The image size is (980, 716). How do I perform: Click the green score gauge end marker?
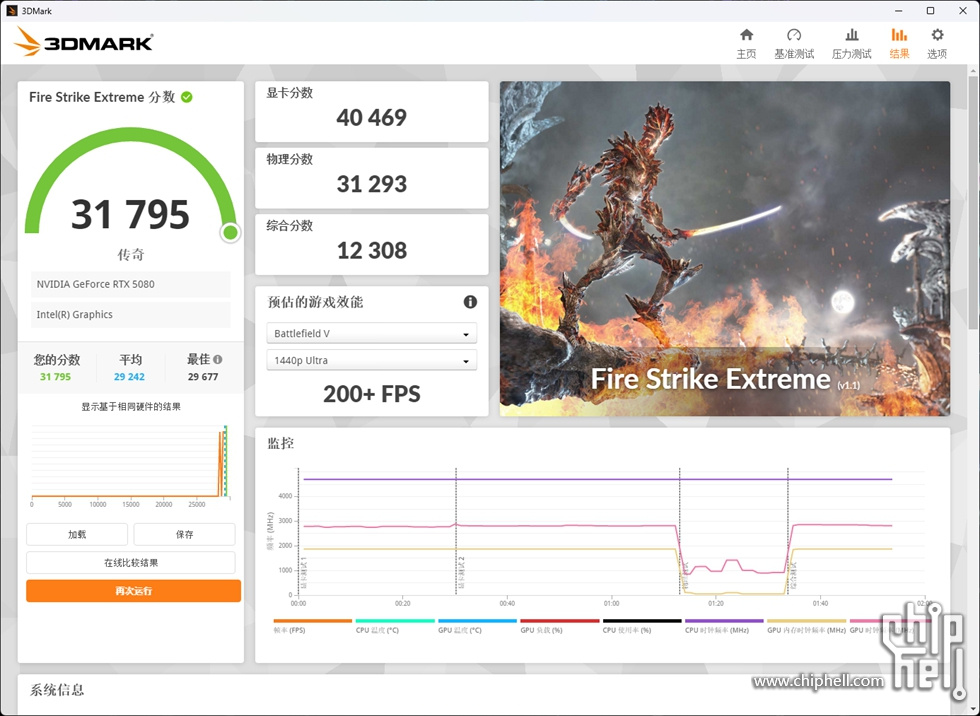(230, 233)
